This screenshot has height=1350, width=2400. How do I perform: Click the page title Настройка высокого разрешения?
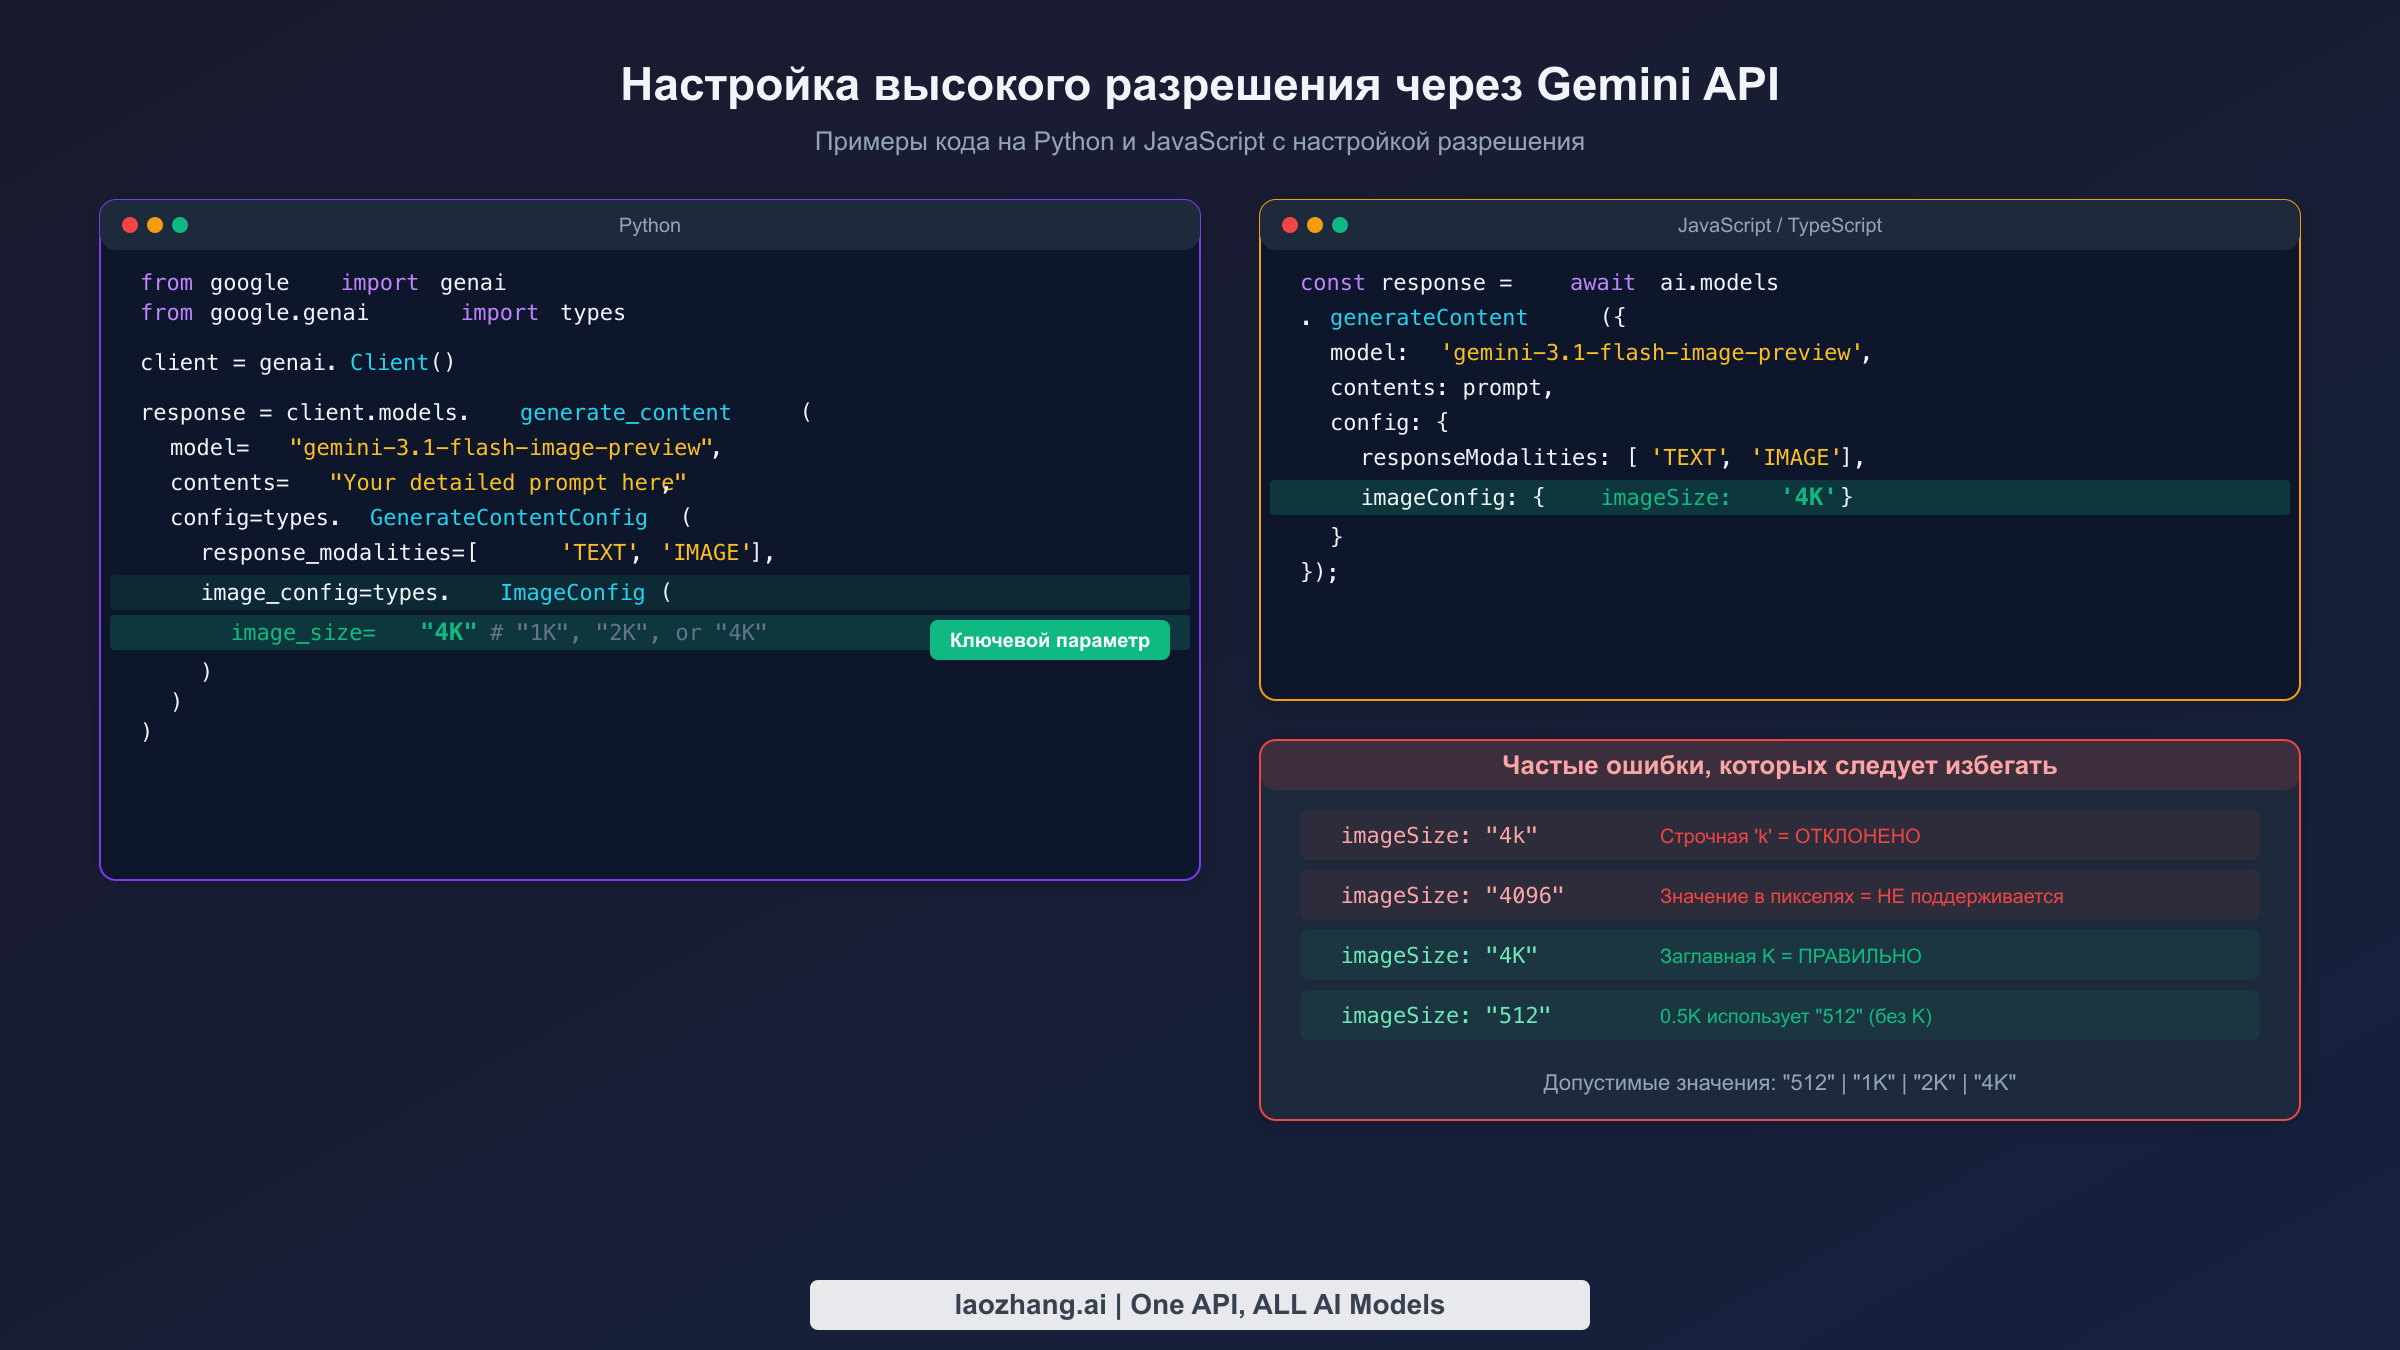tap(1200, 85)
